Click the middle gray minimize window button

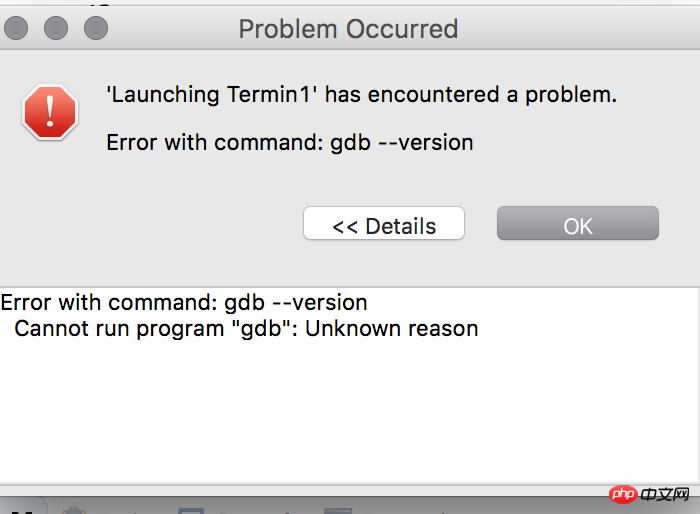(x=56, y=28)
